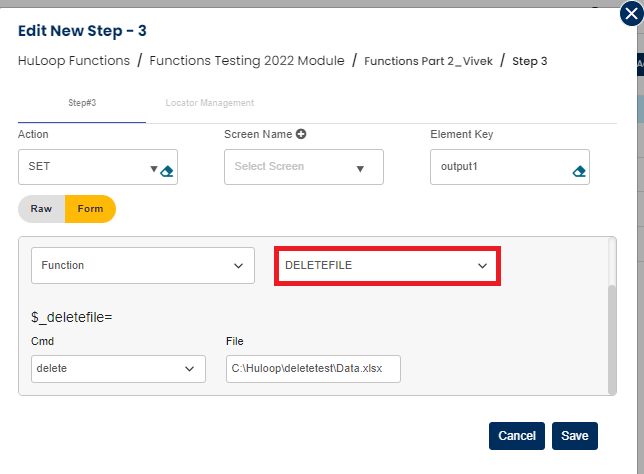
Task: Click the Save button
Action: coord(574,436)
